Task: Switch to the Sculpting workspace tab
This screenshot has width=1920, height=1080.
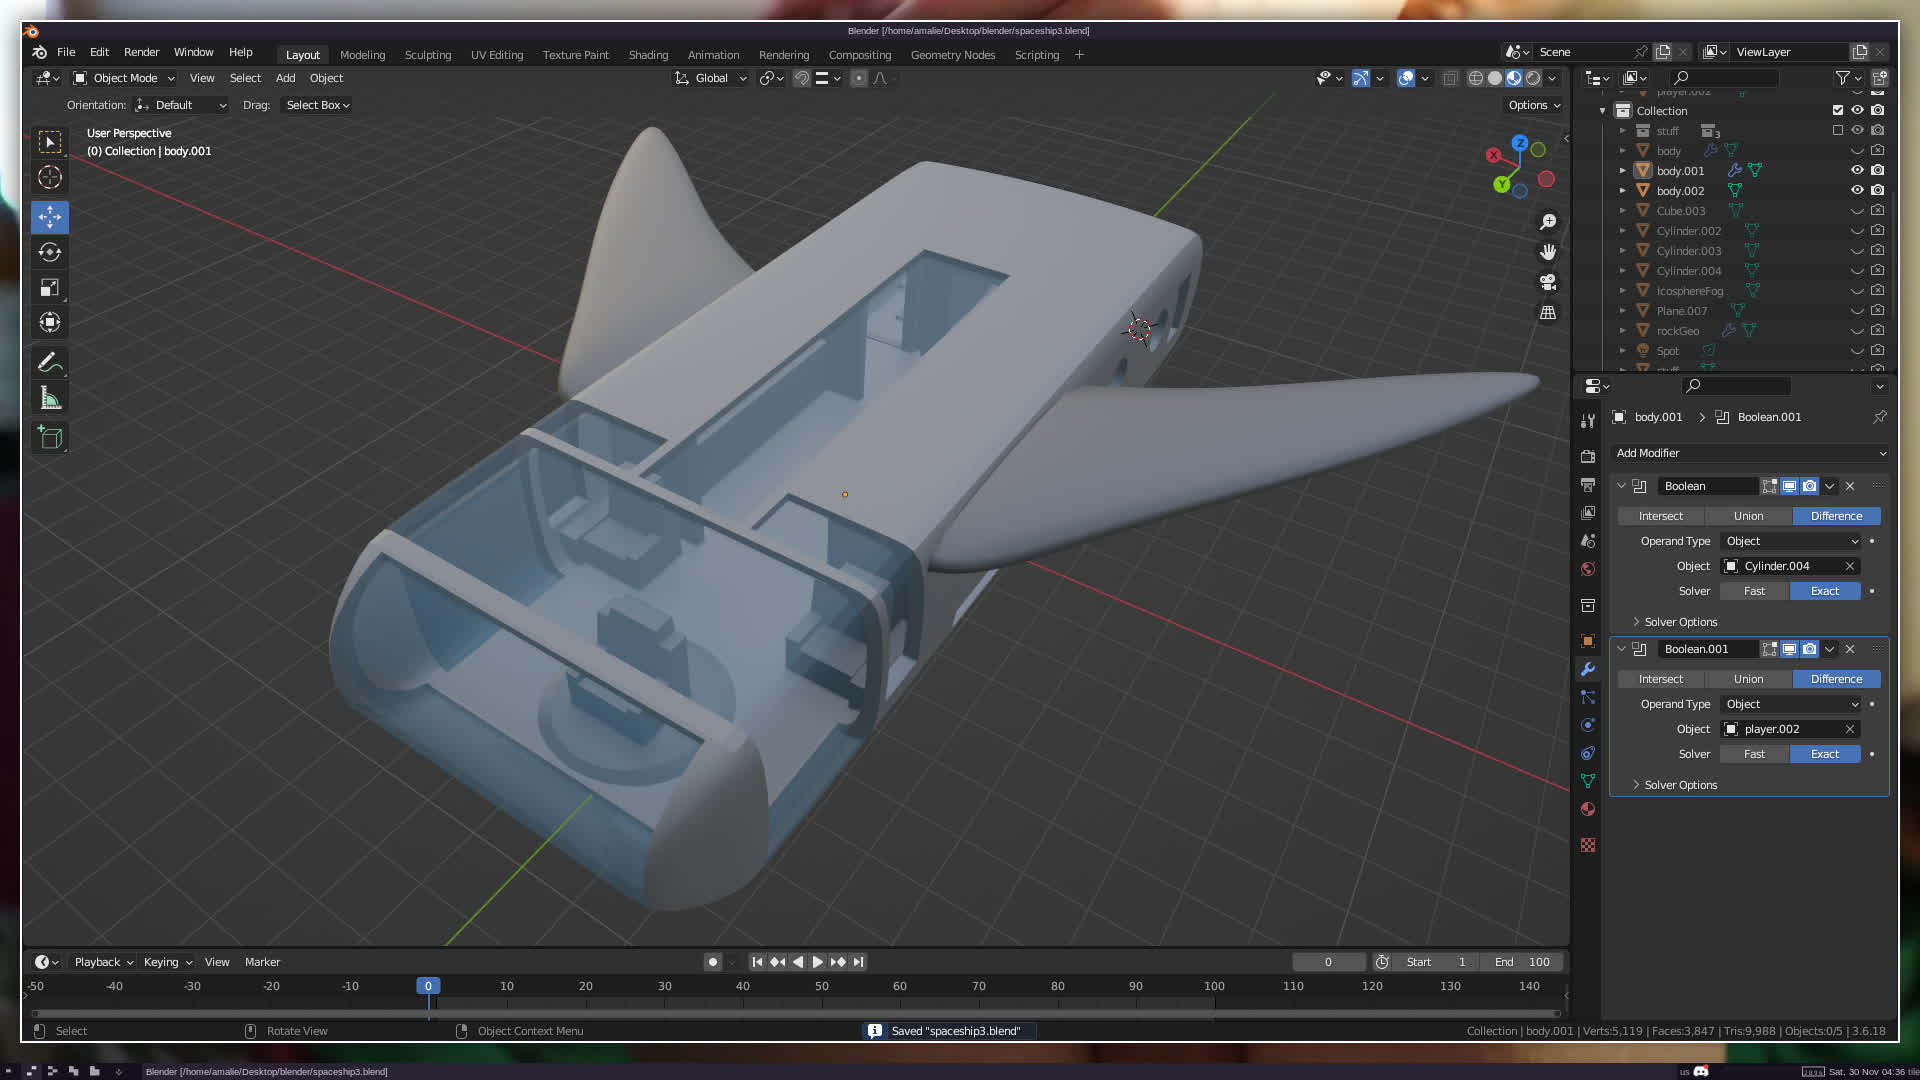Action: point(427,55)
